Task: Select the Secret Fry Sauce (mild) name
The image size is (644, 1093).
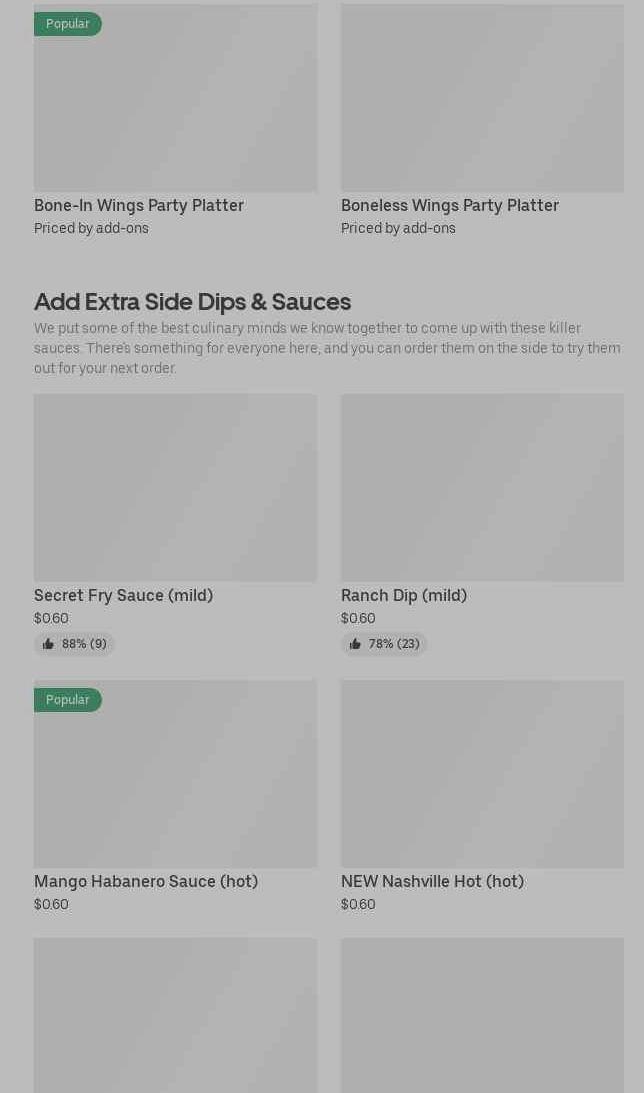Action: click(123, 595)
